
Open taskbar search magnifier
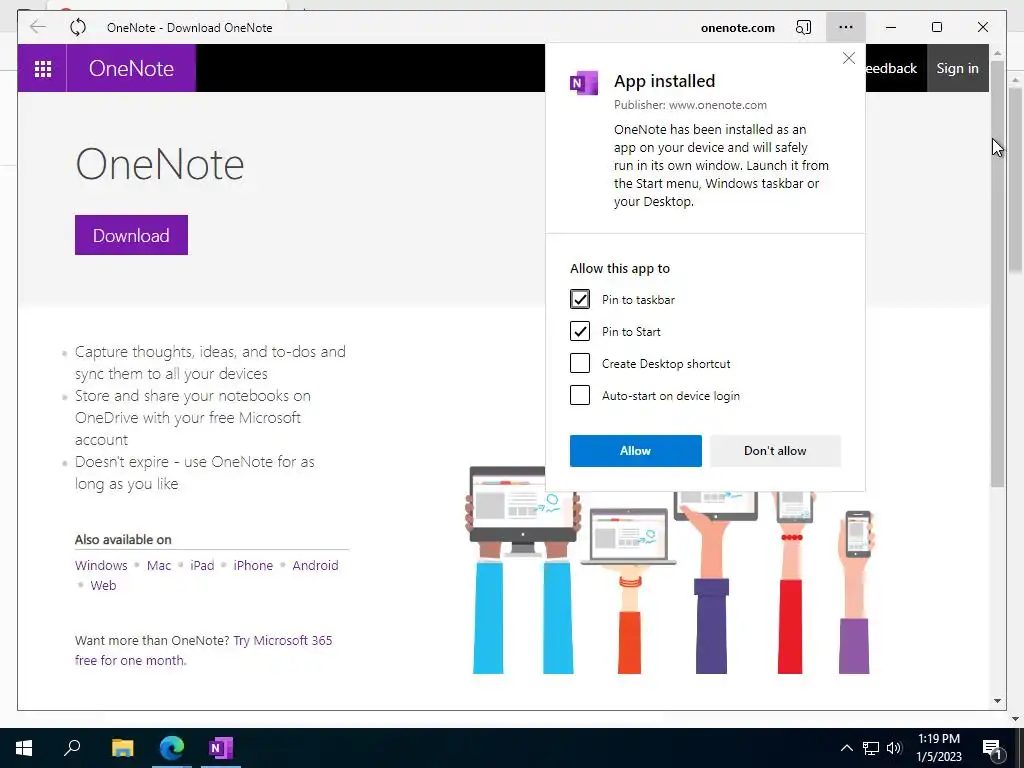point(72,748)
